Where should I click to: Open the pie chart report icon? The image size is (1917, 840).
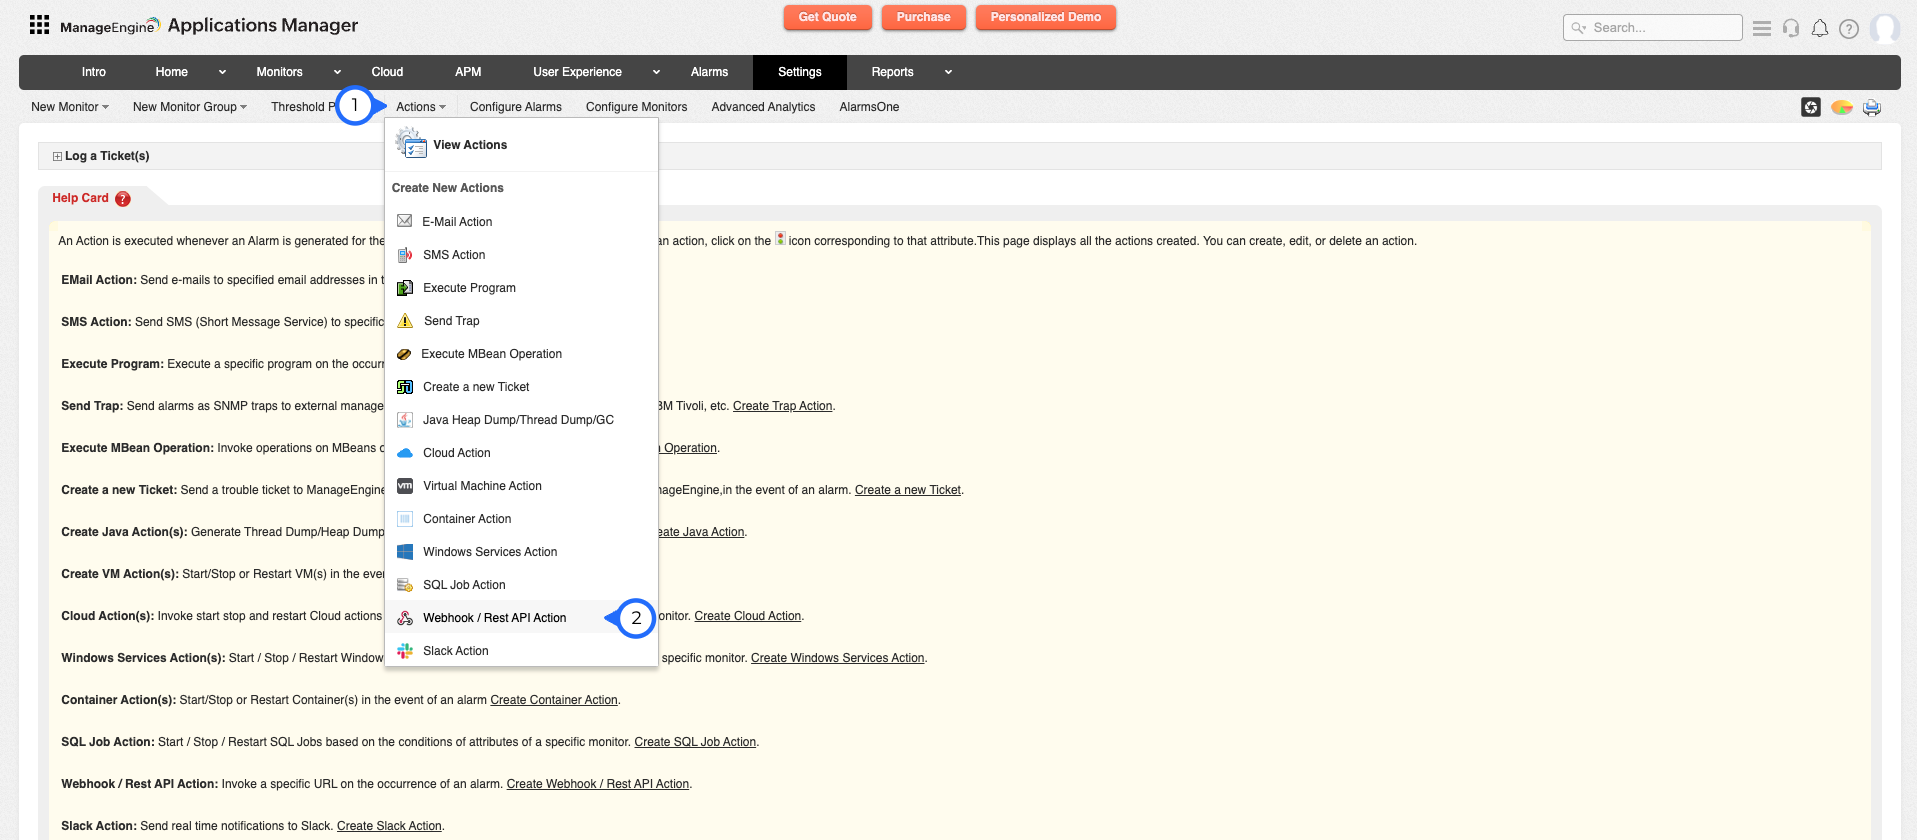point(1841,107)
